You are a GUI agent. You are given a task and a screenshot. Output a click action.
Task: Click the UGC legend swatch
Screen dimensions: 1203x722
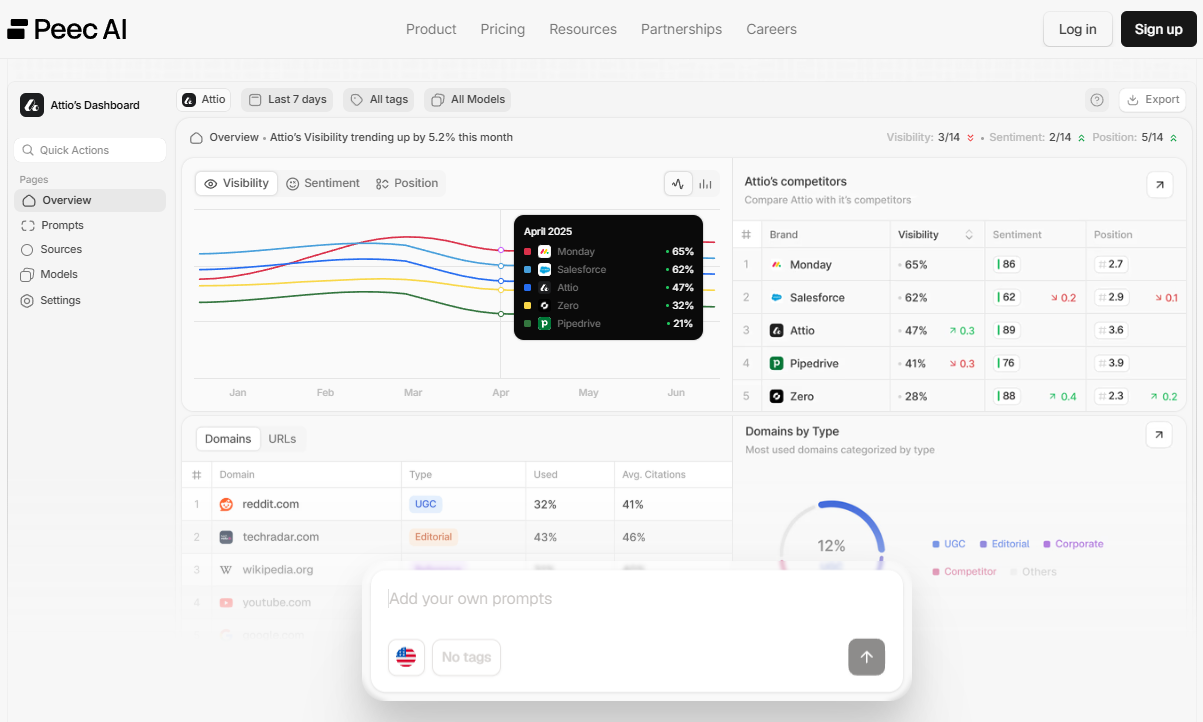coord(936,544)
